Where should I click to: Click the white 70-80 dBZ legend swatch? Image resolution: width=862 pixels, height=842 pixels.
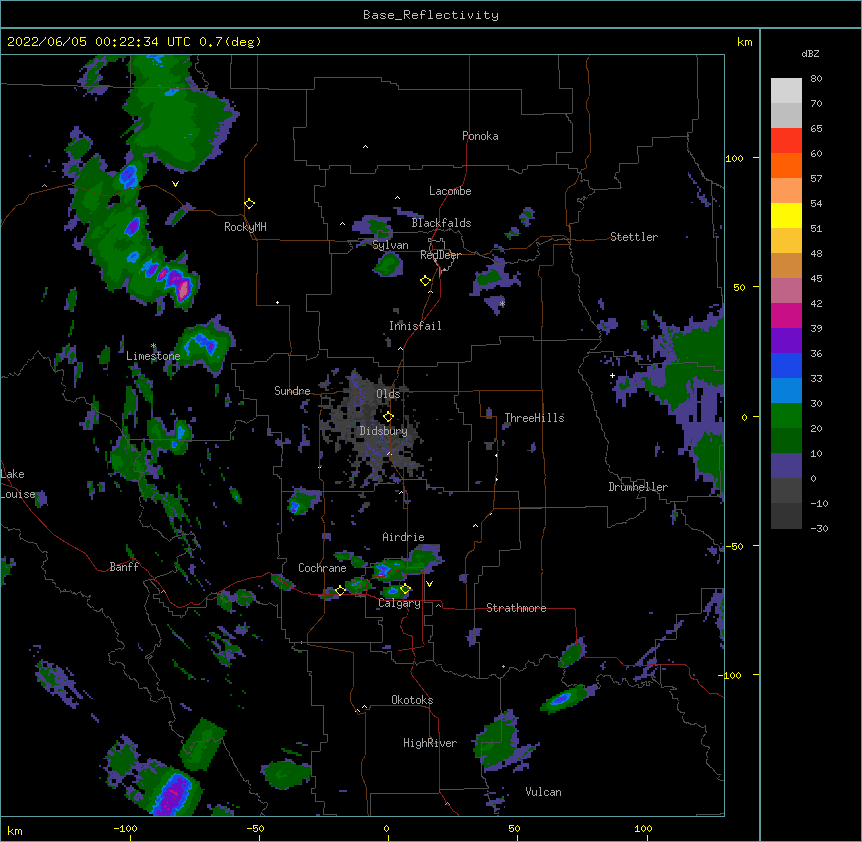click(x=786, y=91)
